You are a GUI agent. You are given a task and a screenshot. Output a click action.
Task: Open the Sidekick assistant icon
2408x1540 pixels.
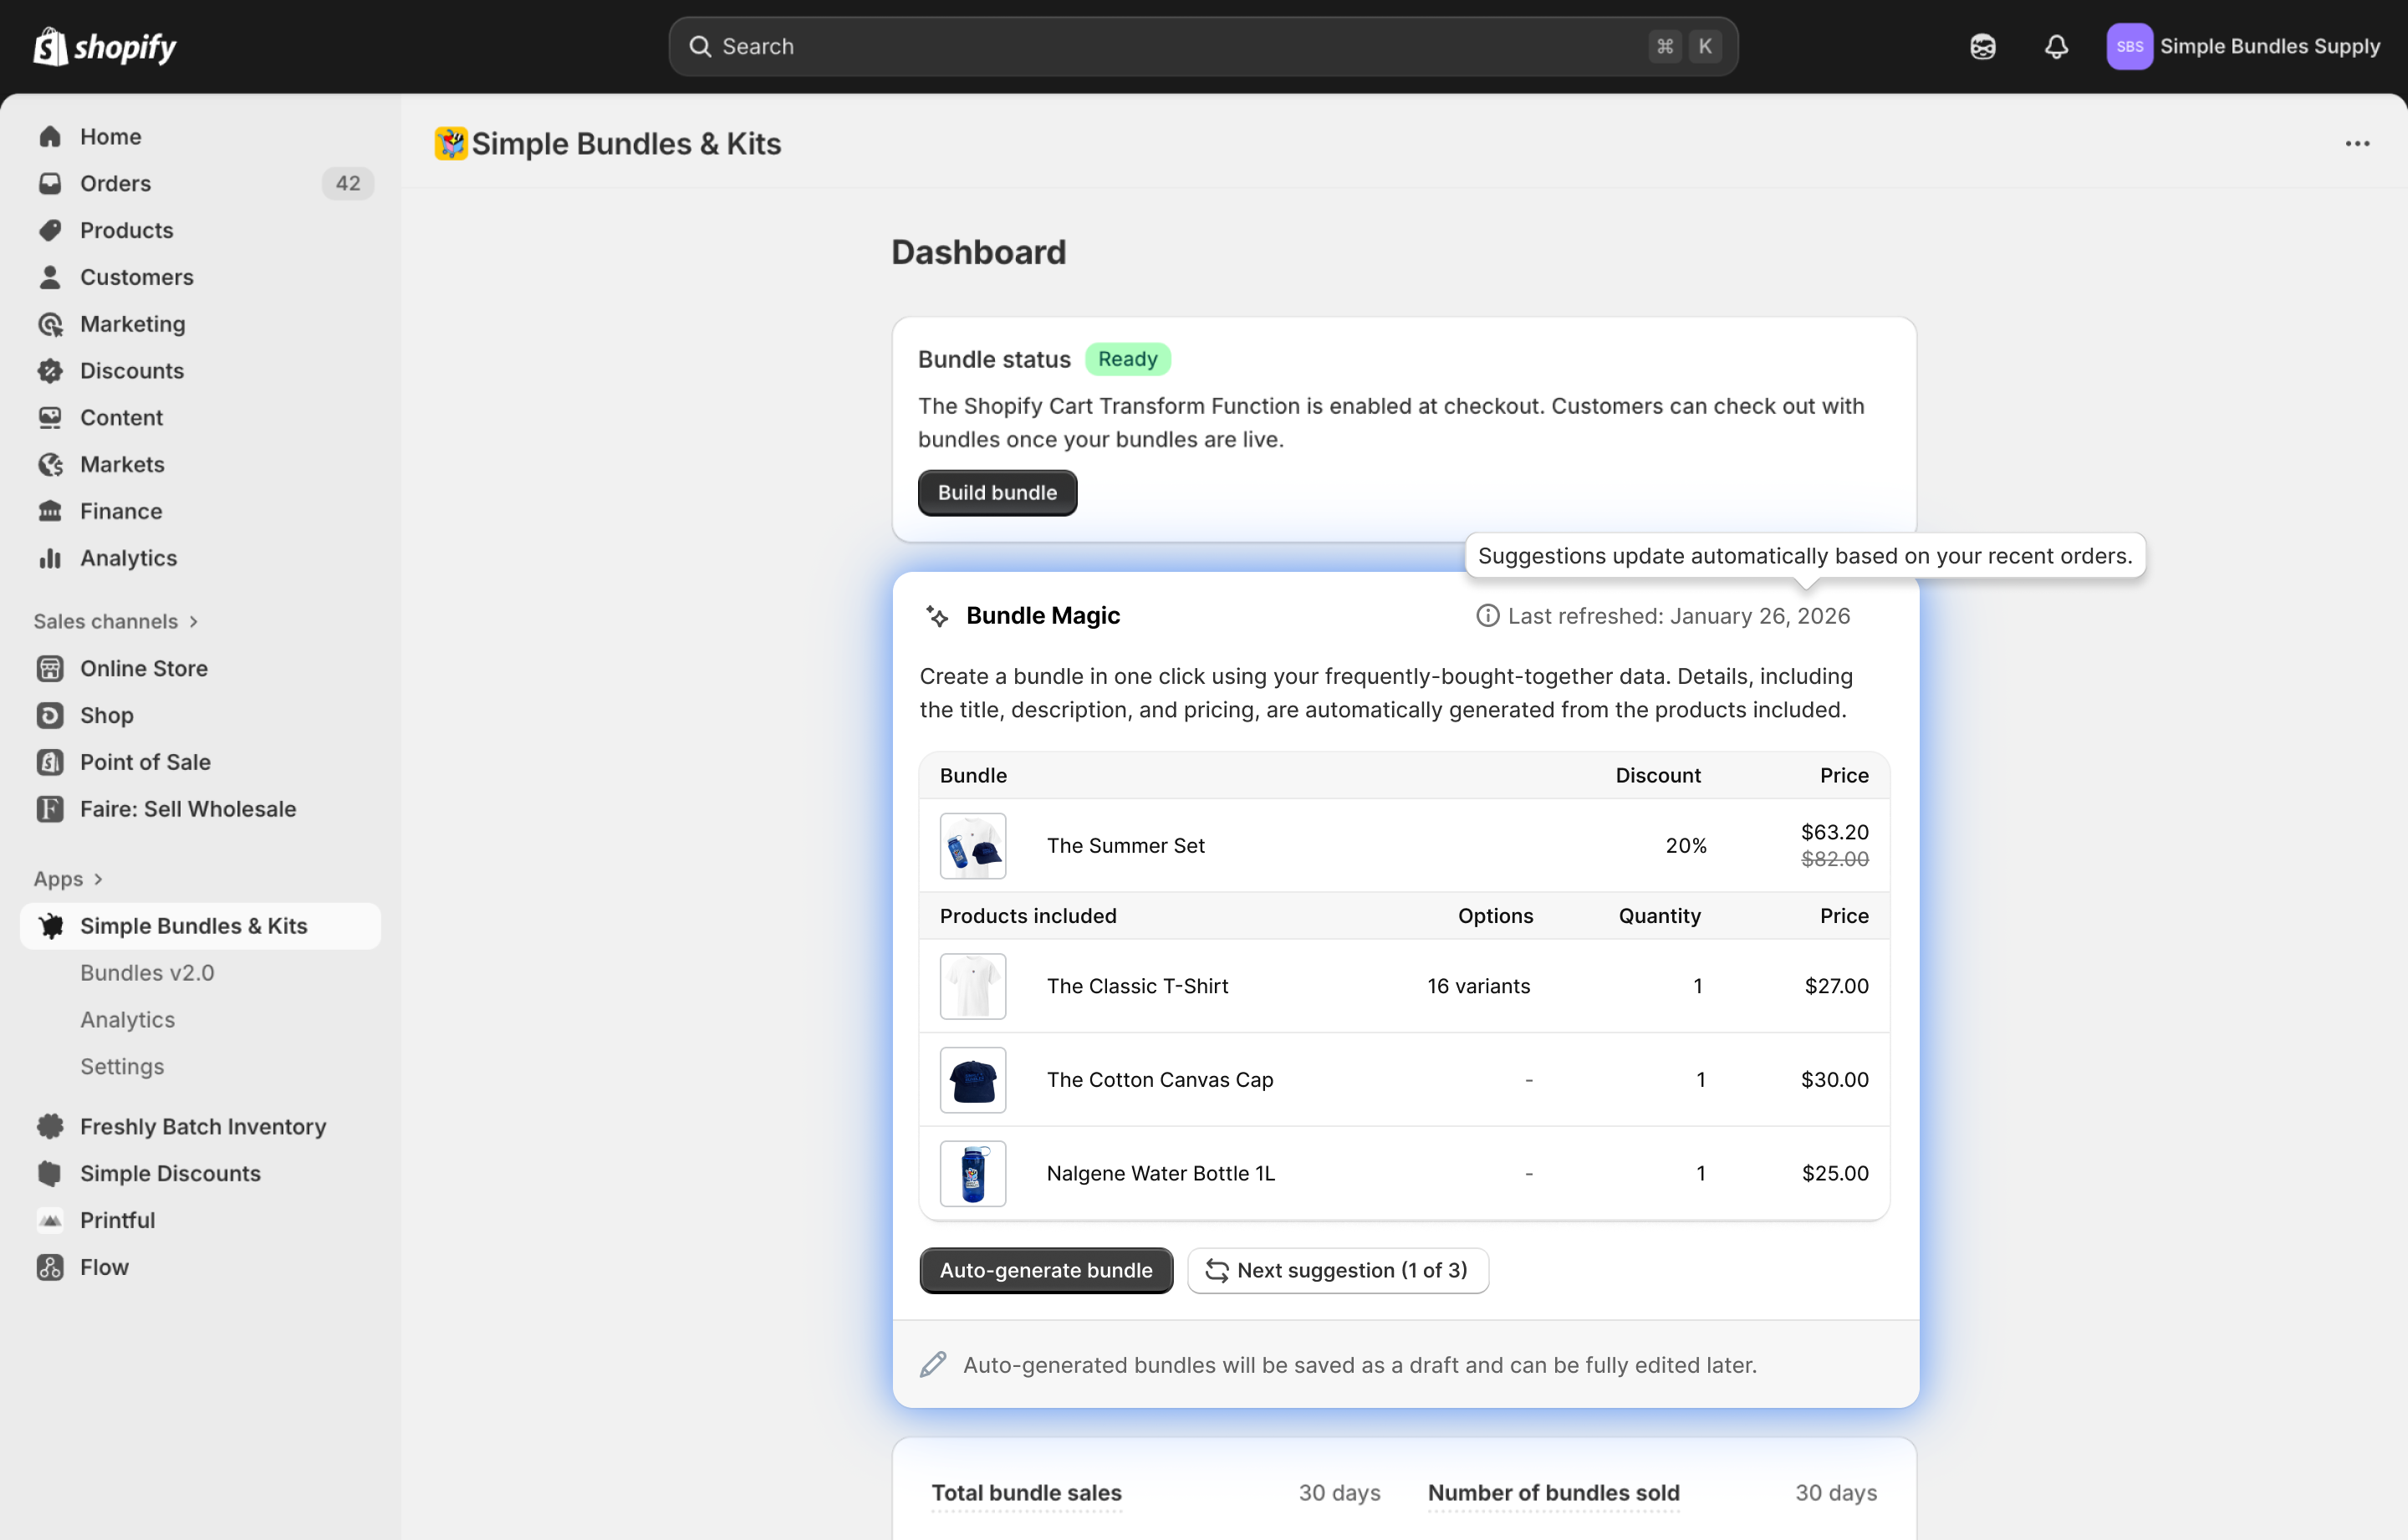[x=1982, y=47]
